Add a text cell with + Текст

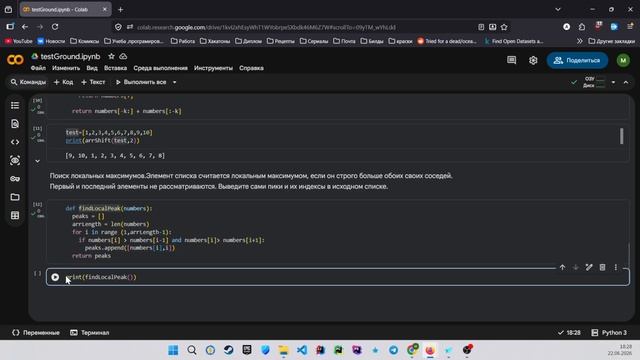point(93,82)
